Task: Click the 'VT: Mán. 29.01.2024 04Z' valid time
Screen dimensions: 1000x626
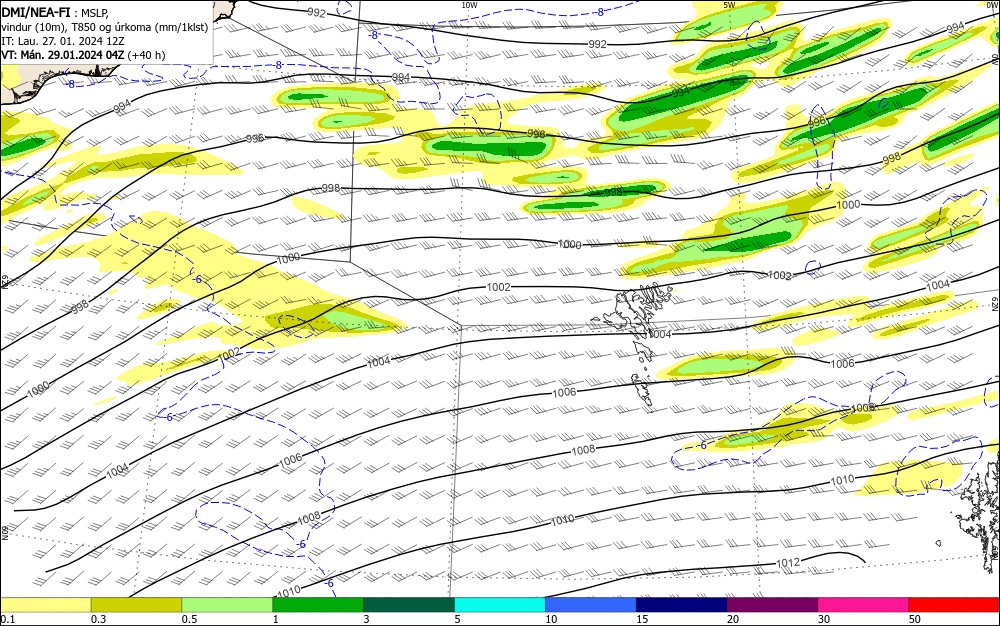Action: [x=62, y=55]
